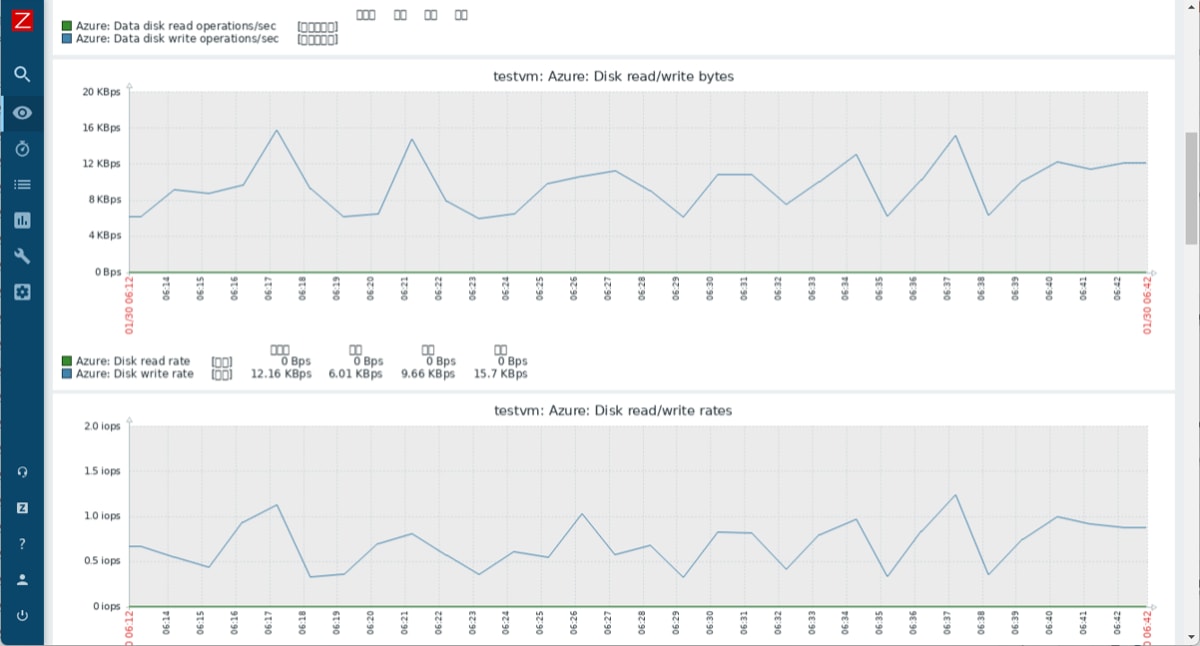Click the '20 KBps' axis label
Viewport: 1200px width, 646px height.
click(101, 92)
